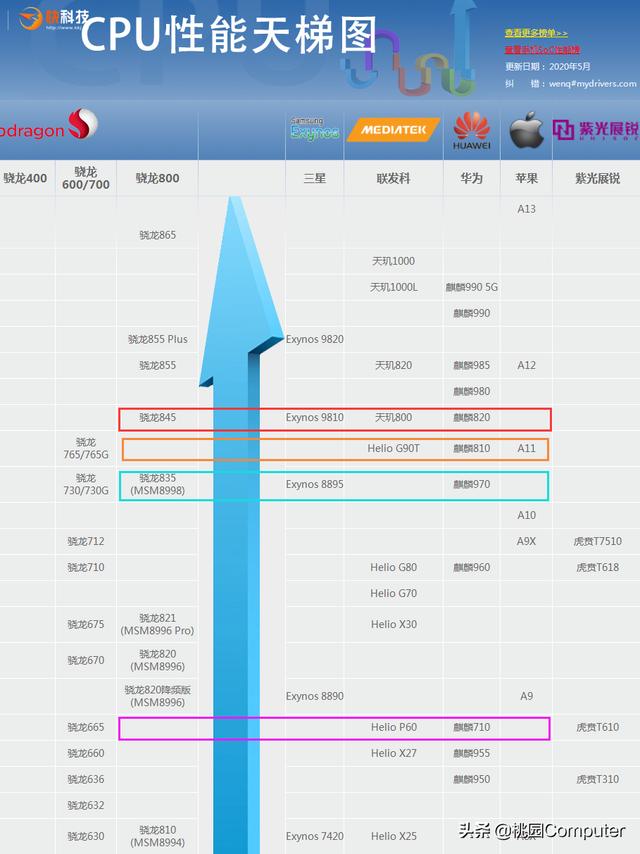The image size is (640, 854).
Task: Click the 更新日期 2020年5月 text
Action: tap(547, 66)
